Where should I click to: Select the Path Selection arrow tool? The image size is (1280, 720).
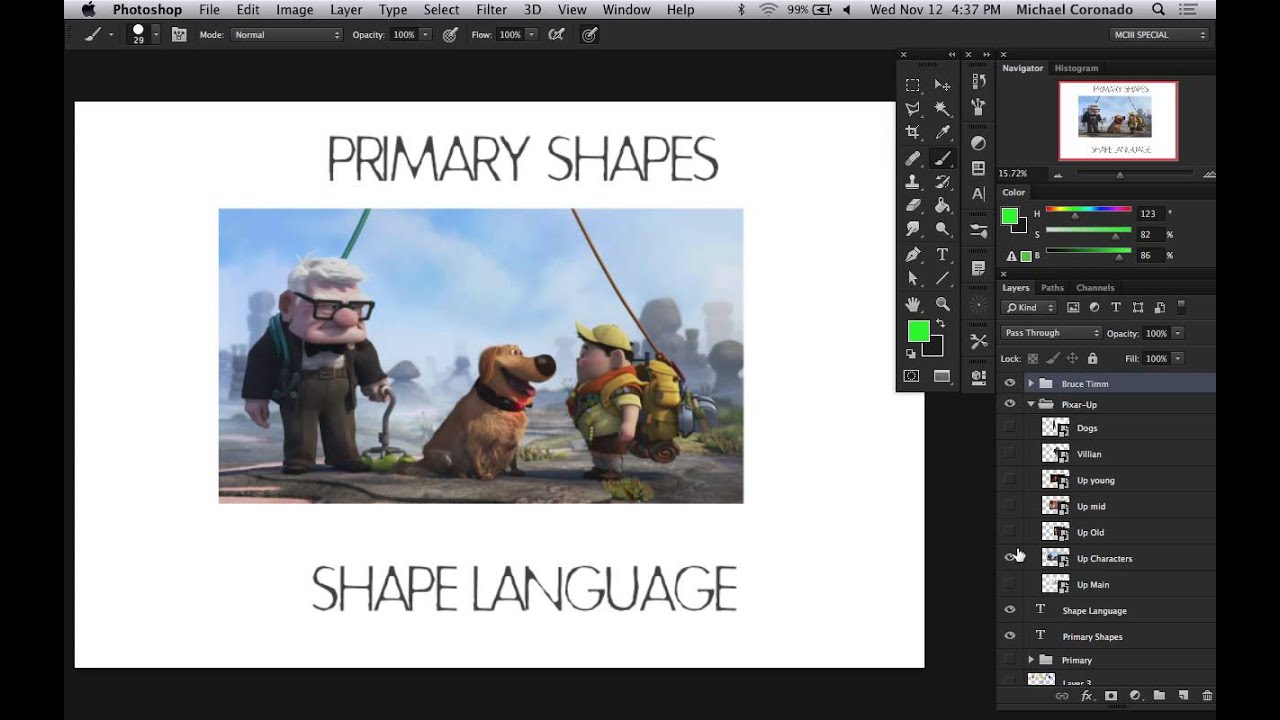pos(912,279)
